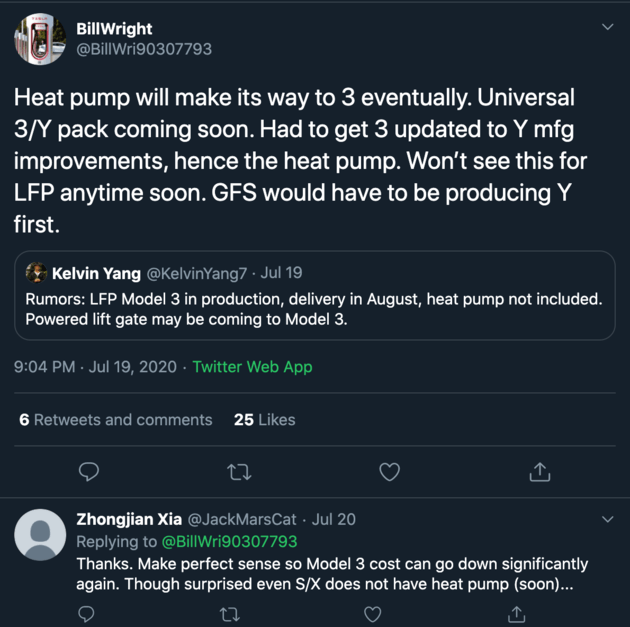Image resolution: width=630 pixels, height=627 pixels.
Task: Open the 9:04 PM Jul 19, 2020 timestamp
Action: 95,367
